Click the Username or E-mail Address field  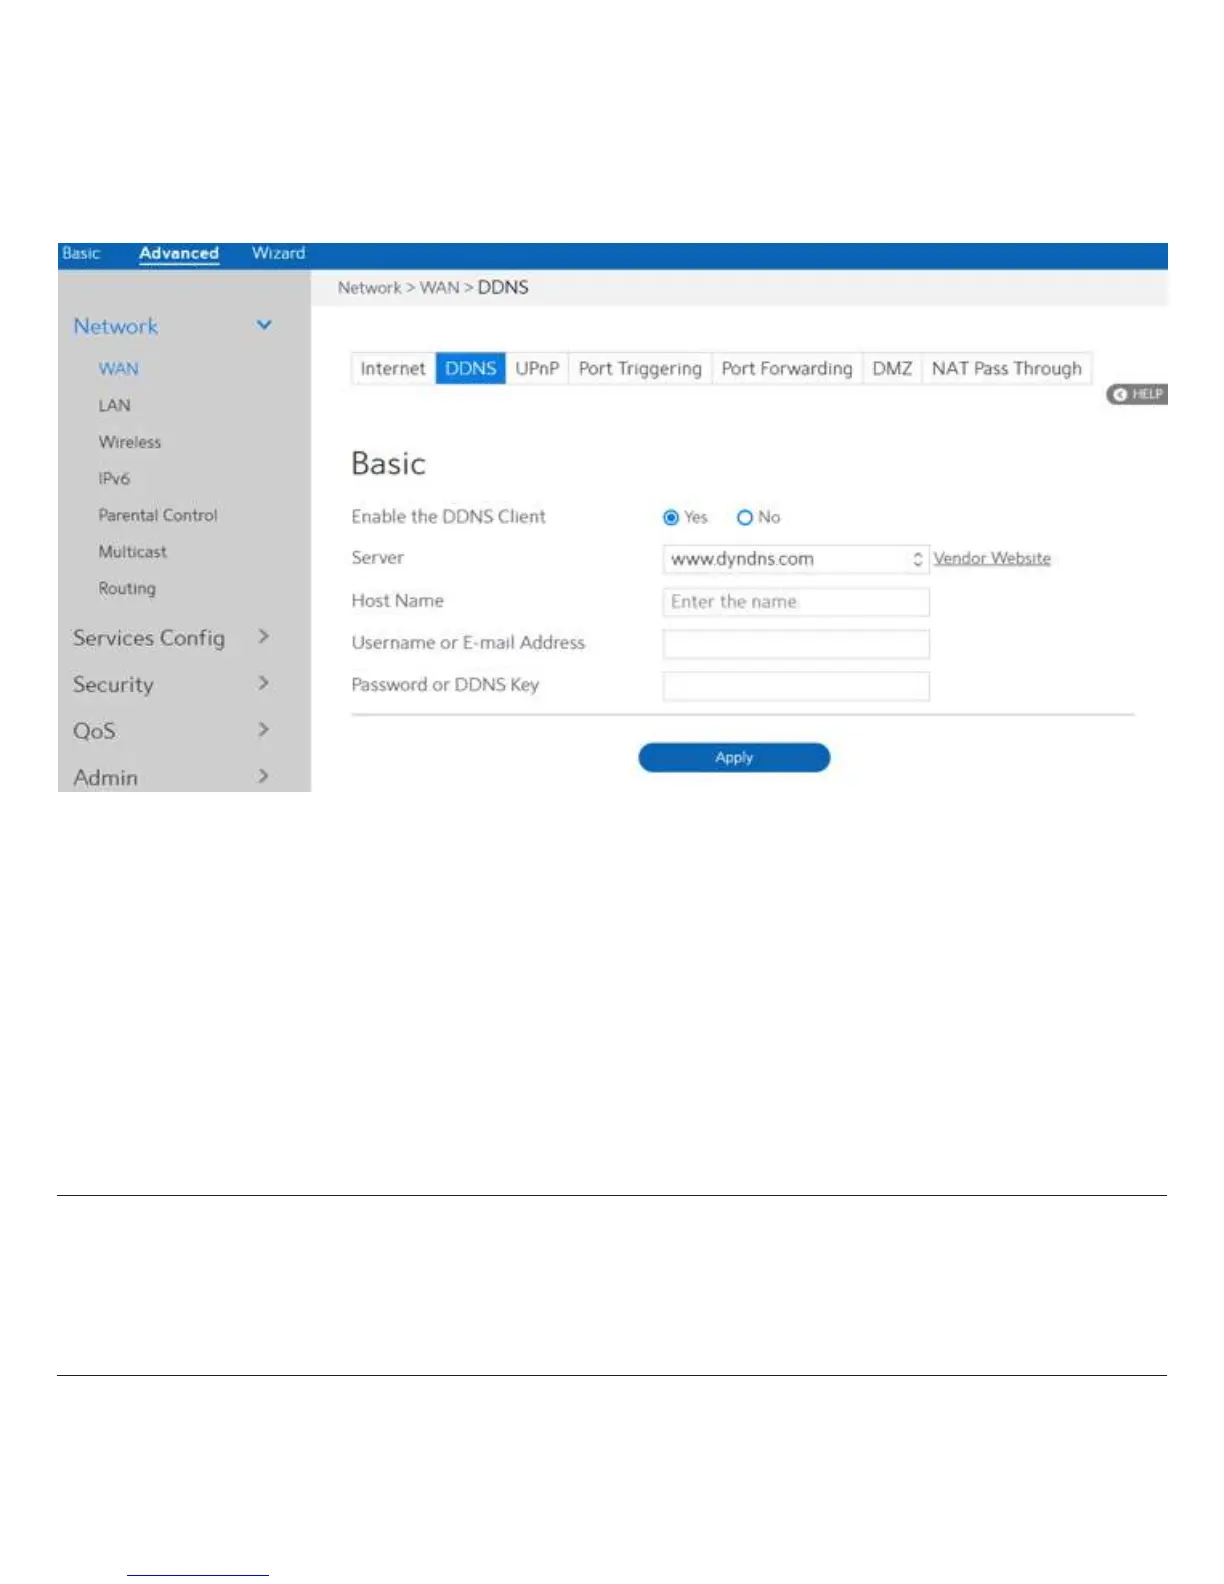[x=796, y=643]
